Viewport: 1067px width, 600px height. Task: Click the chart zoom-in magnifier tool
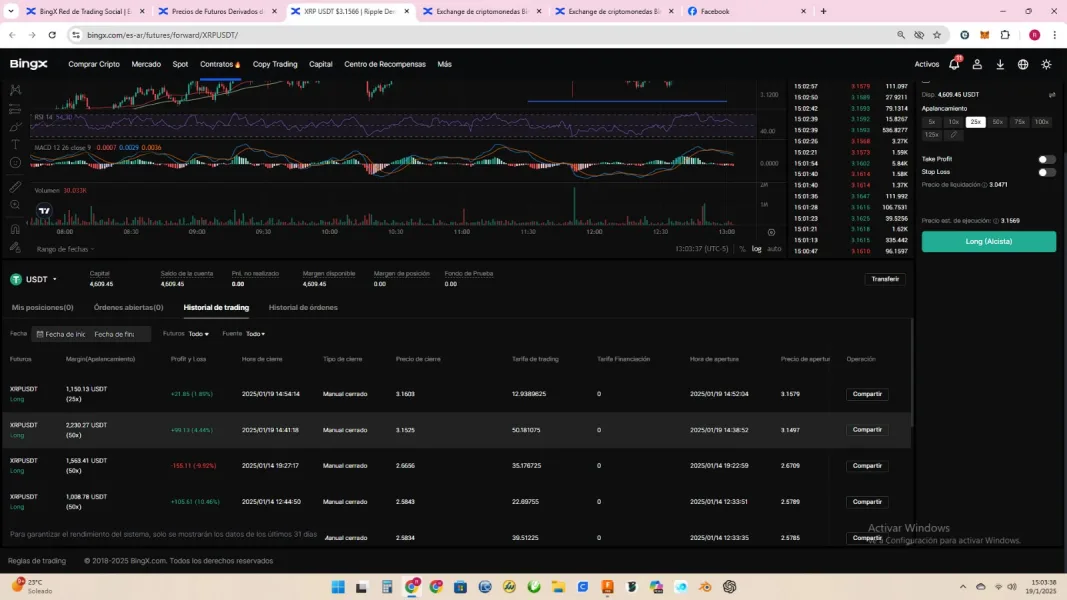(x=15, y=205)
